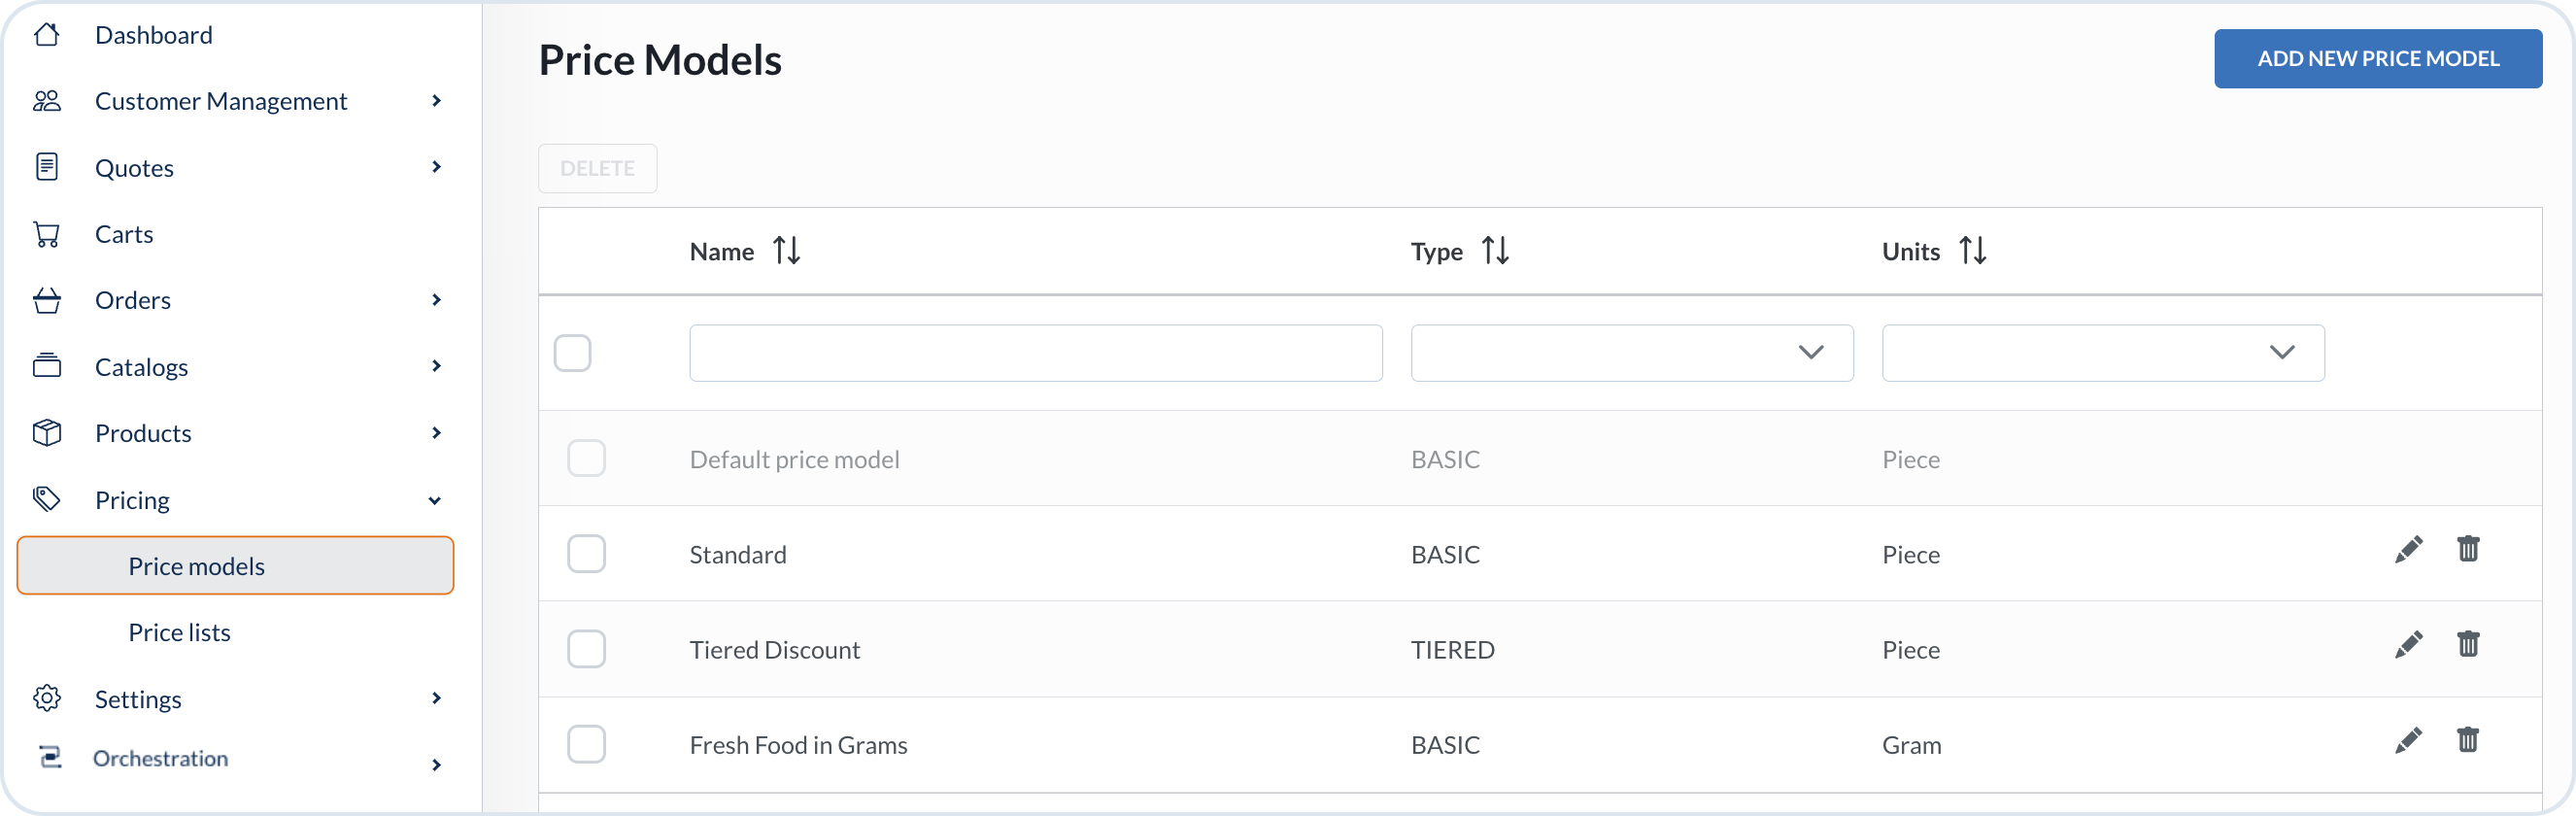
Task: Click the Name filter text field
Action: 1035,353
